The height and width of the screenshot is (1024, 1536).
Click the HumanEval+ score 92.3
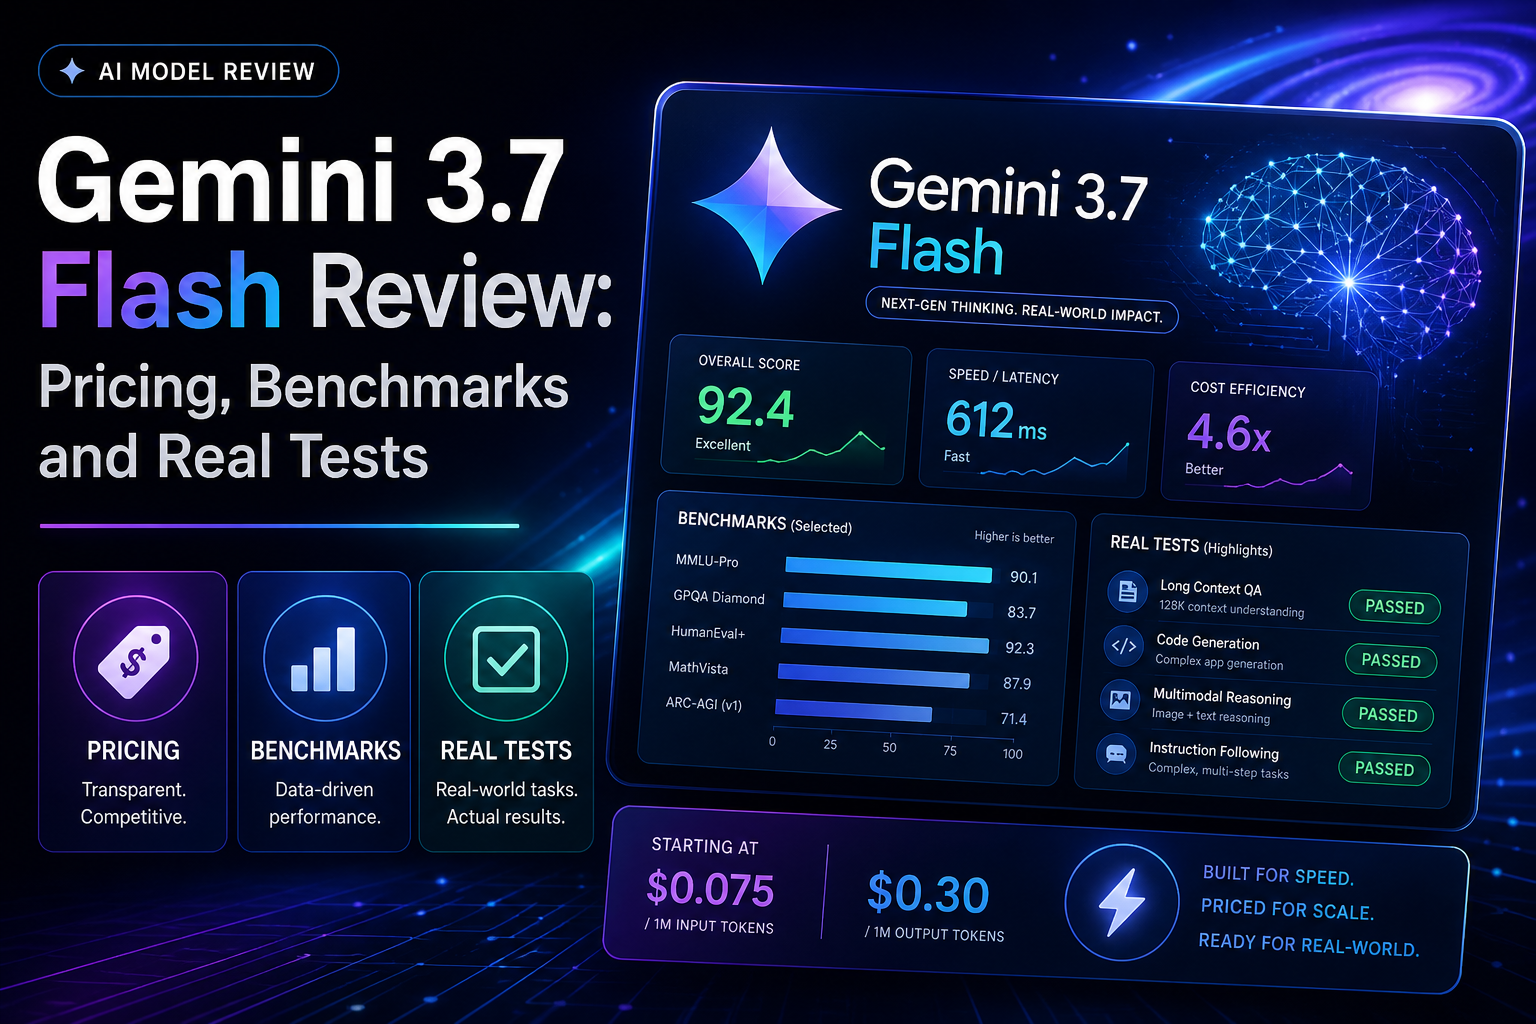pos(1019,648)
